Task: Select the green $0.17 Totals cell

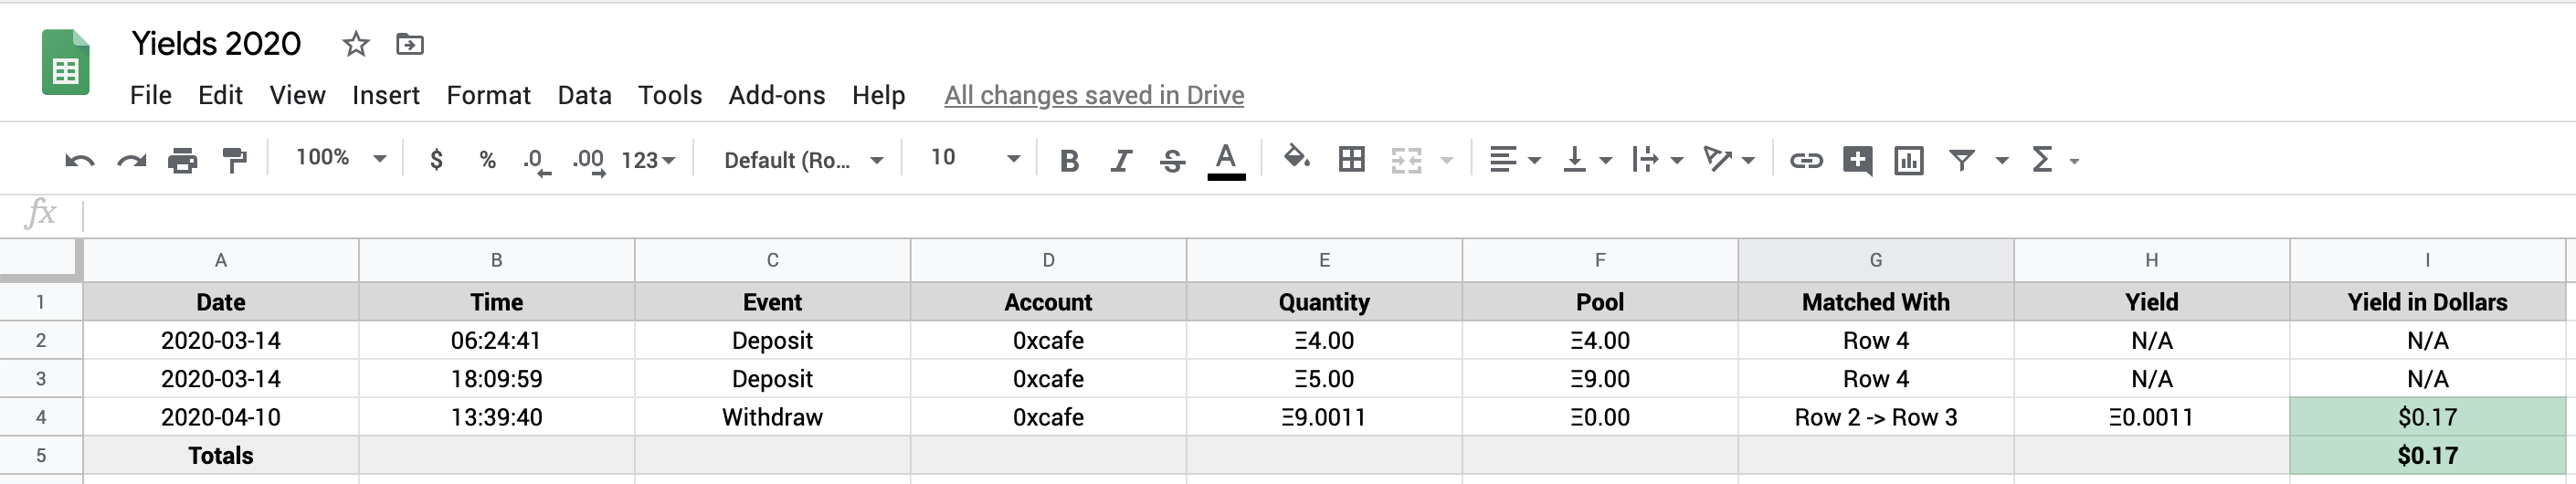Action: (x=2426, y=456)
